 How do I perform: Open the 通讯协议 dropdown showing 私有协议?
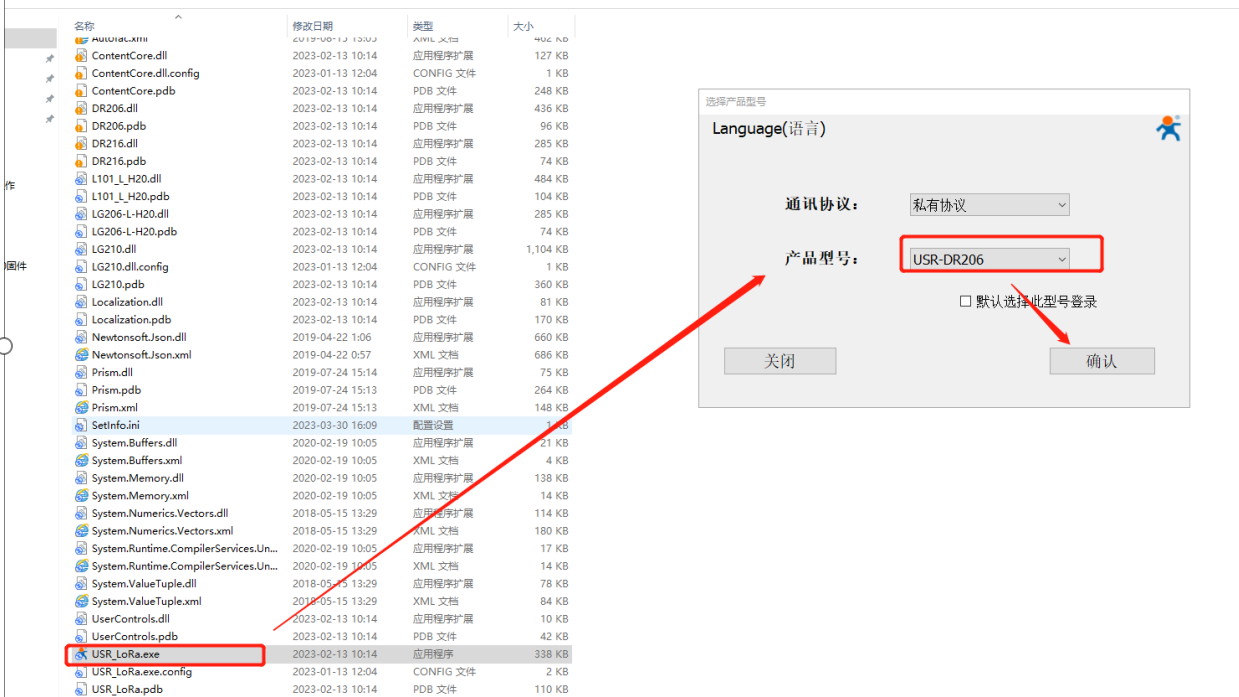[x=988, y=205]
